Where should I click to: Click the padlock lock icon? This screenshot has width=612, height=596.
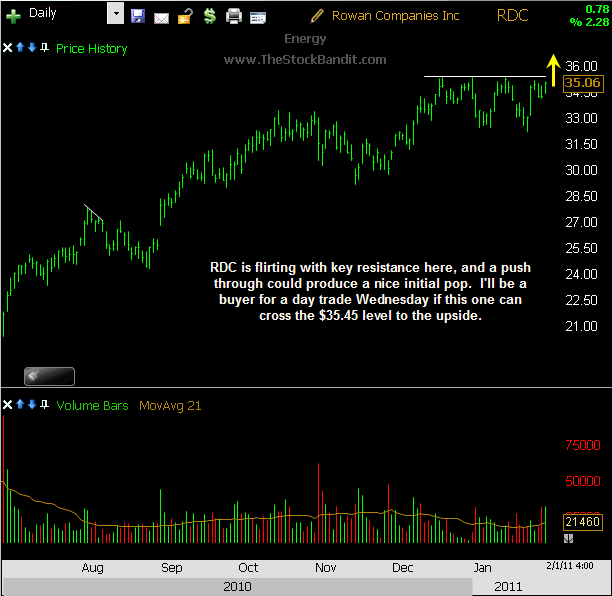point(184,16)
